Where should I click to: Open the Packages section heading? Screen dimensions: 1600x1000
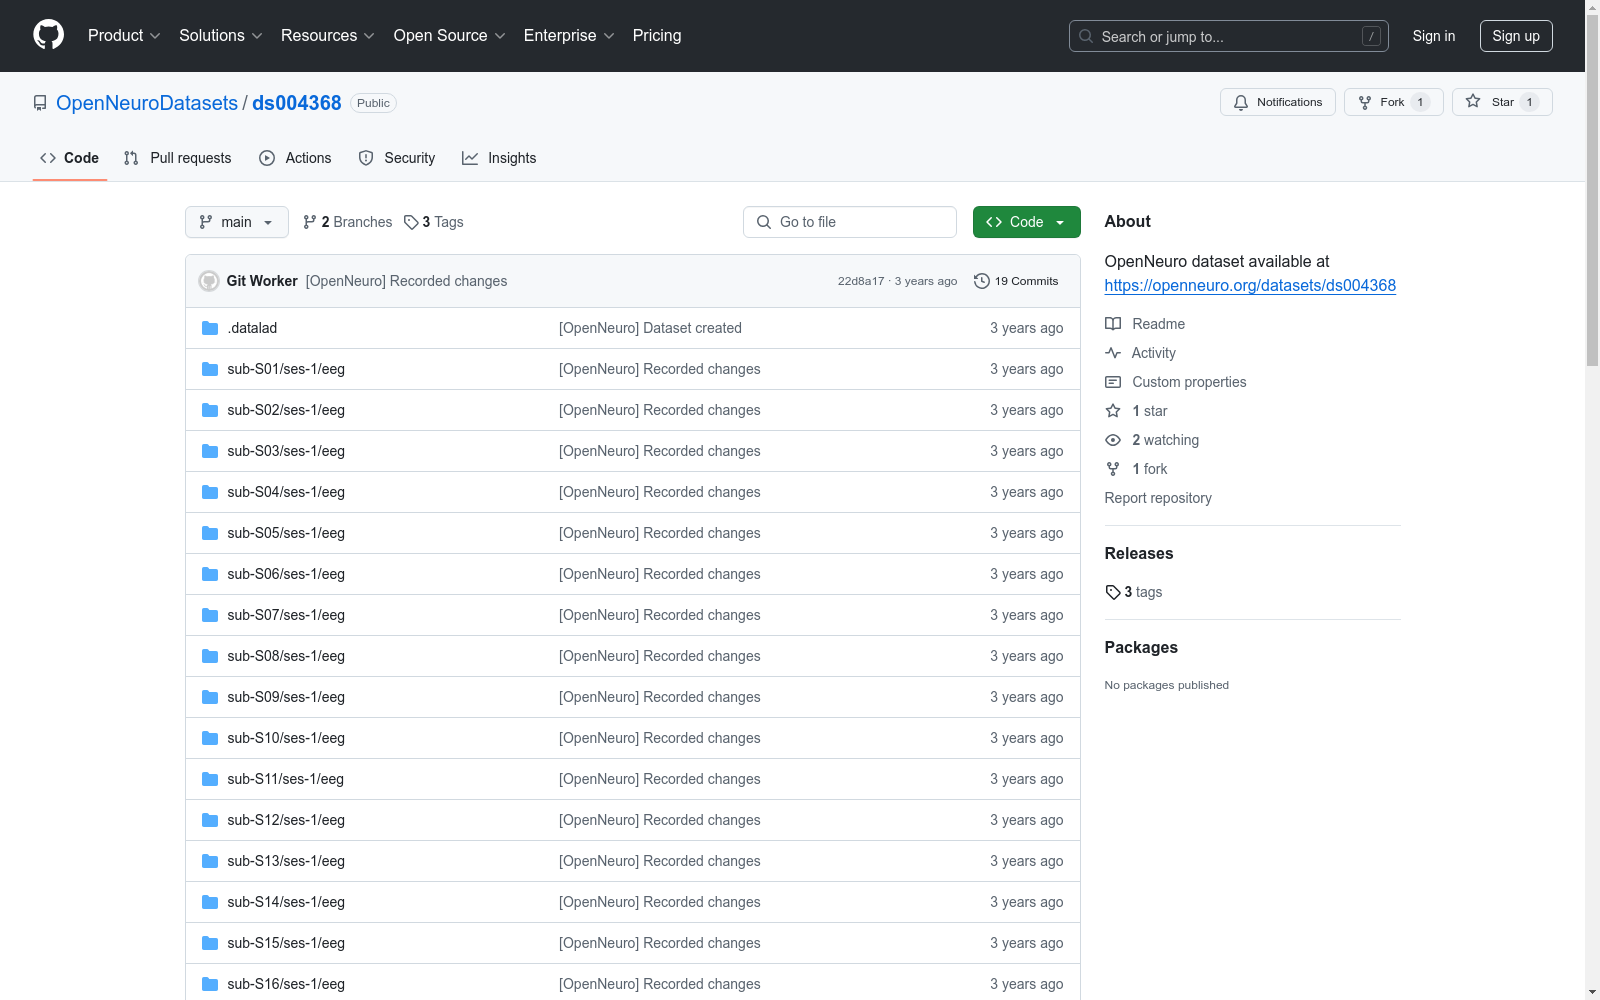pos(1141,647)
